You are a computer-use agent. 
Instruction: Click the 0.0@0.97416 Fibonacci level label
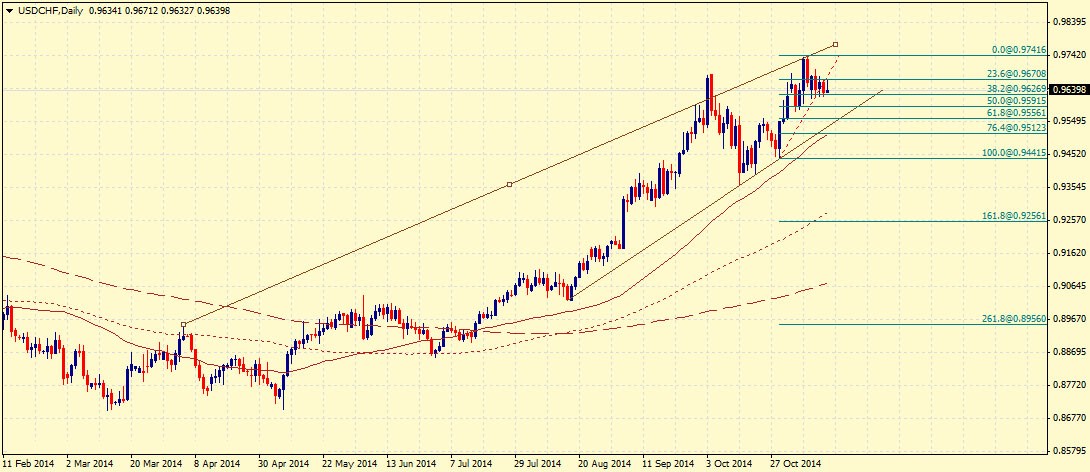click(x=1018, y=49)
